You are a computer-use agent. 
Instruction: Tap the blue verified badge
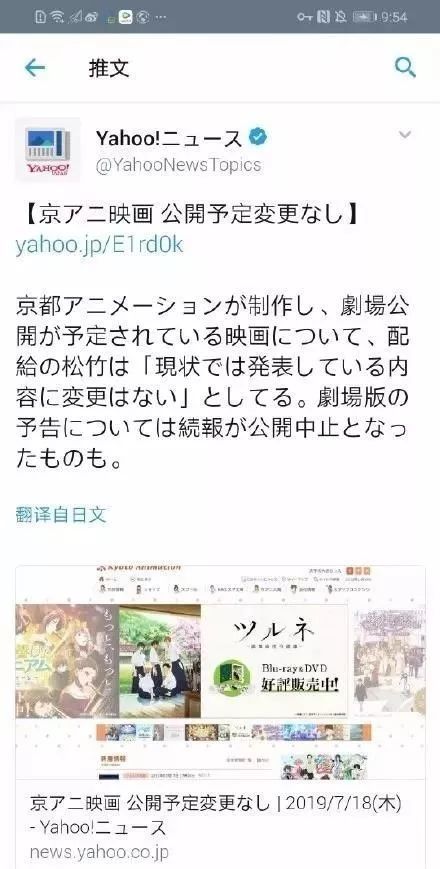(x=257, y=137)
